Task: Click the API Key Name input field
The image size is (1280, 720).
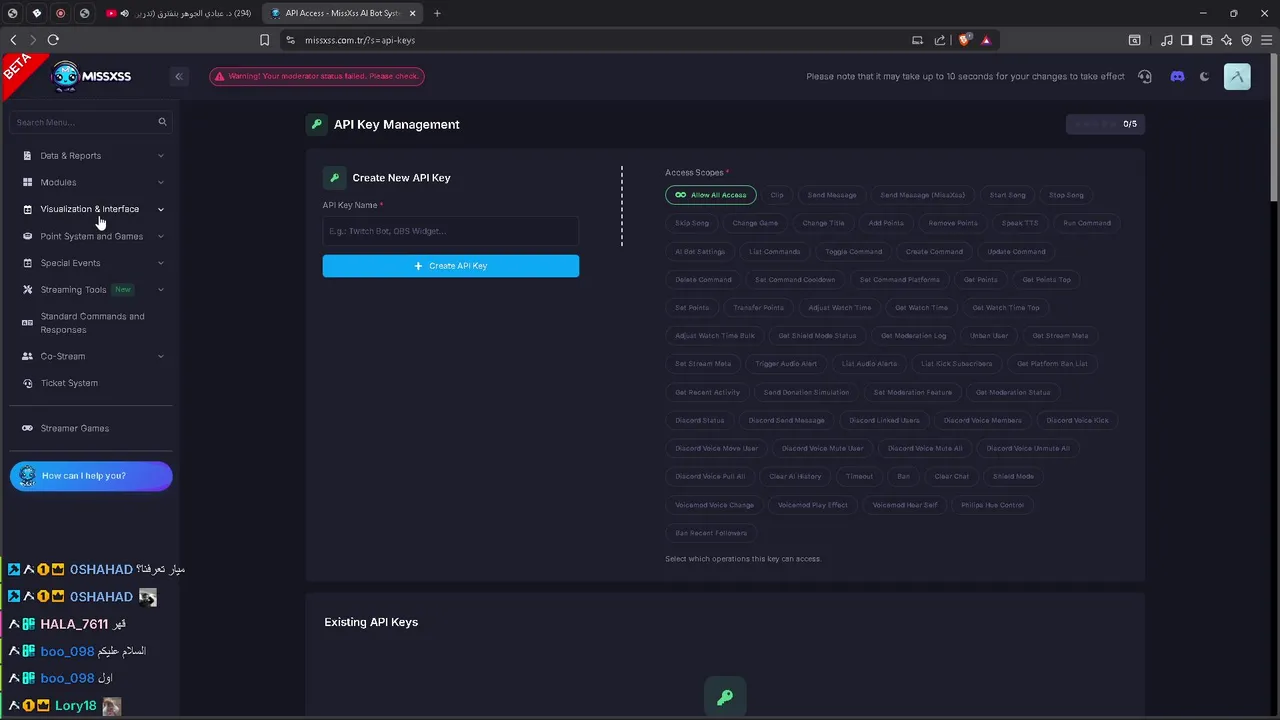Action: 450,231
